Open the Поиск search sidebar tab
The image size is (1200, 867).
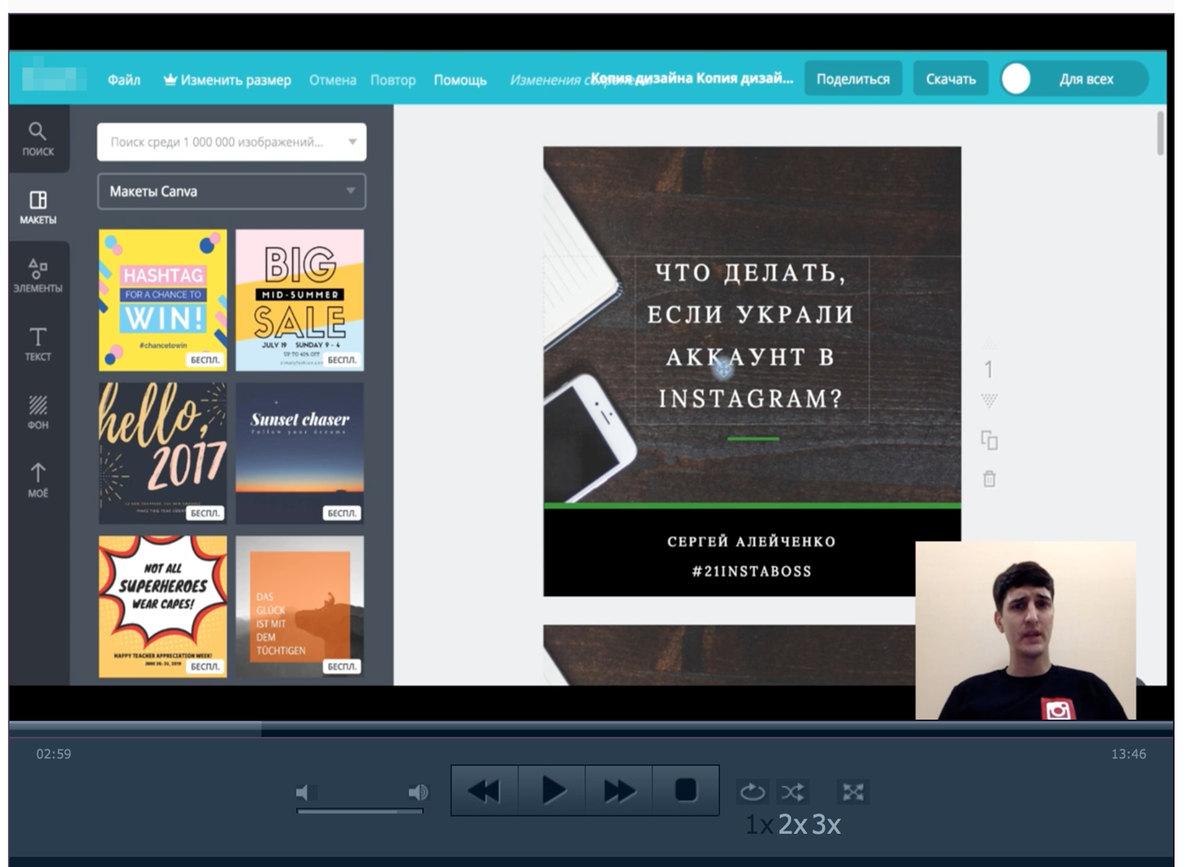click(x=38, y=139)
